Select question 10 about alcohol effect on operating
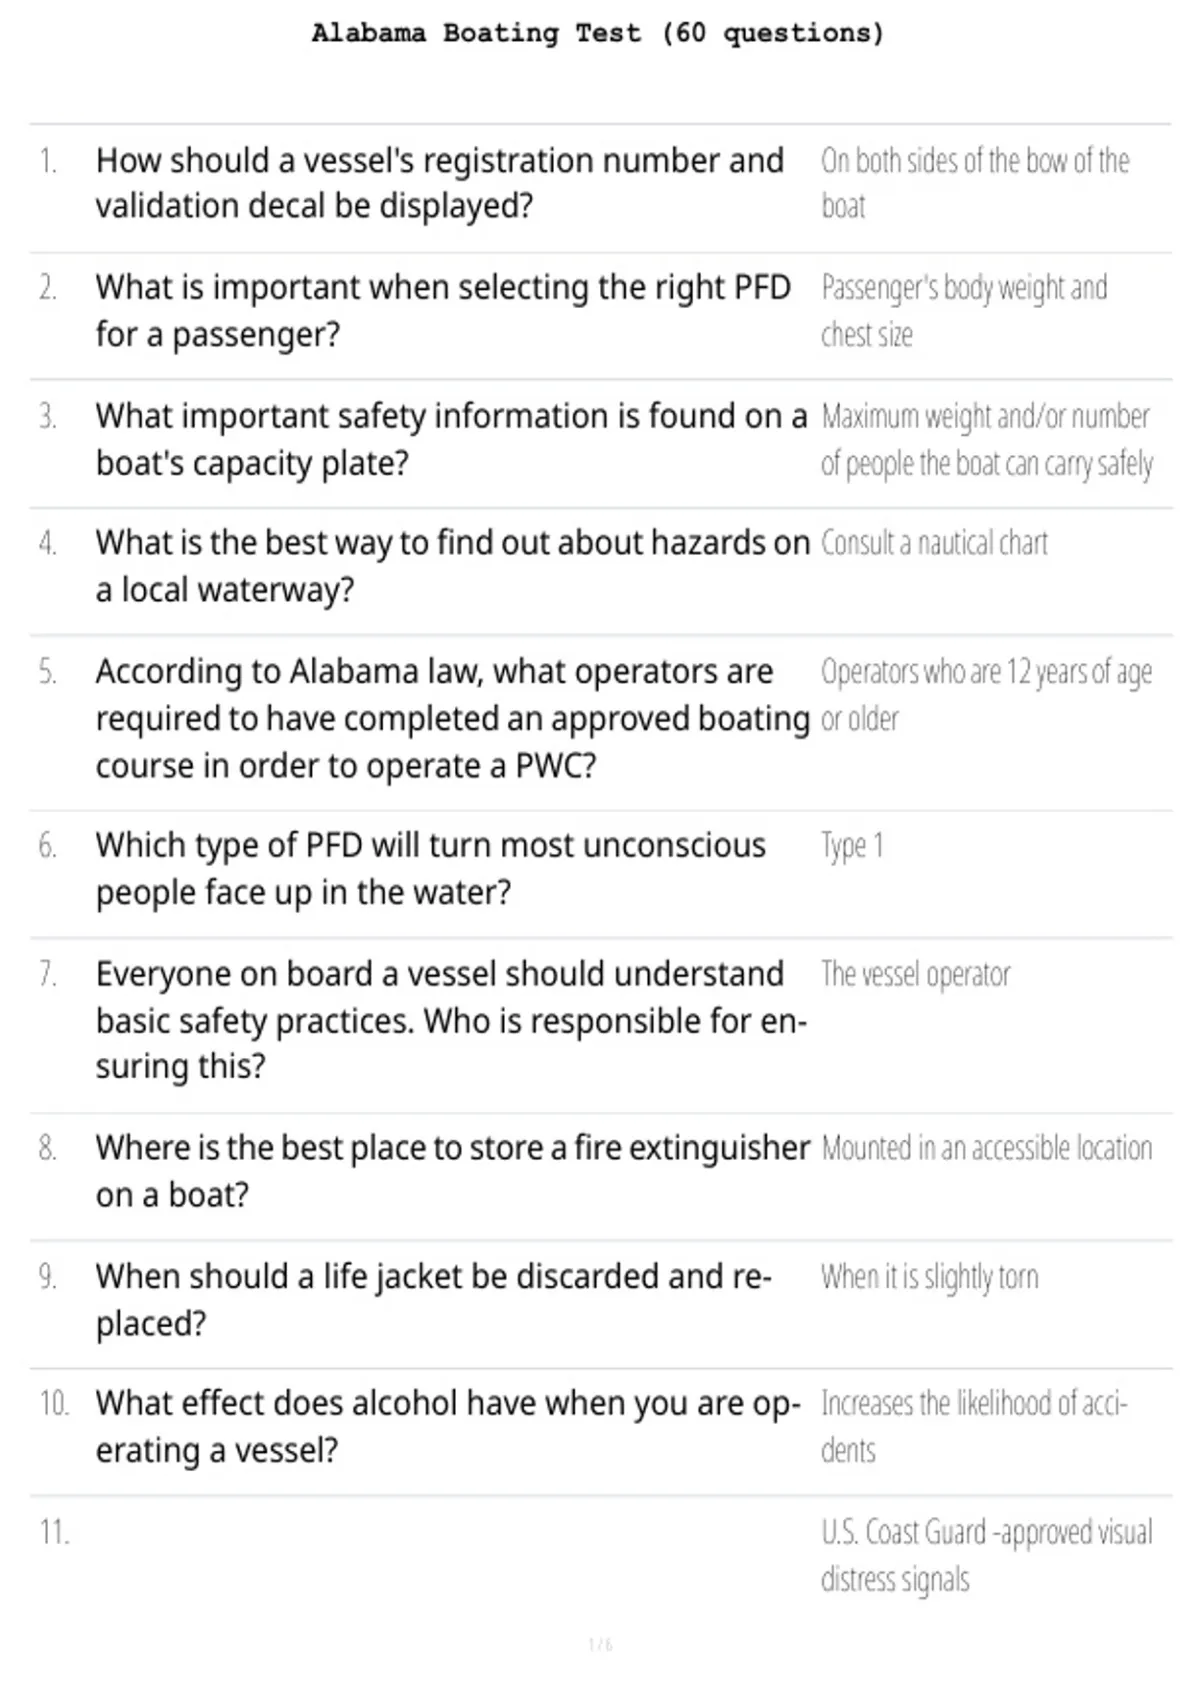Viewport: 1200px width, 1700px height. coord(448,1426)
